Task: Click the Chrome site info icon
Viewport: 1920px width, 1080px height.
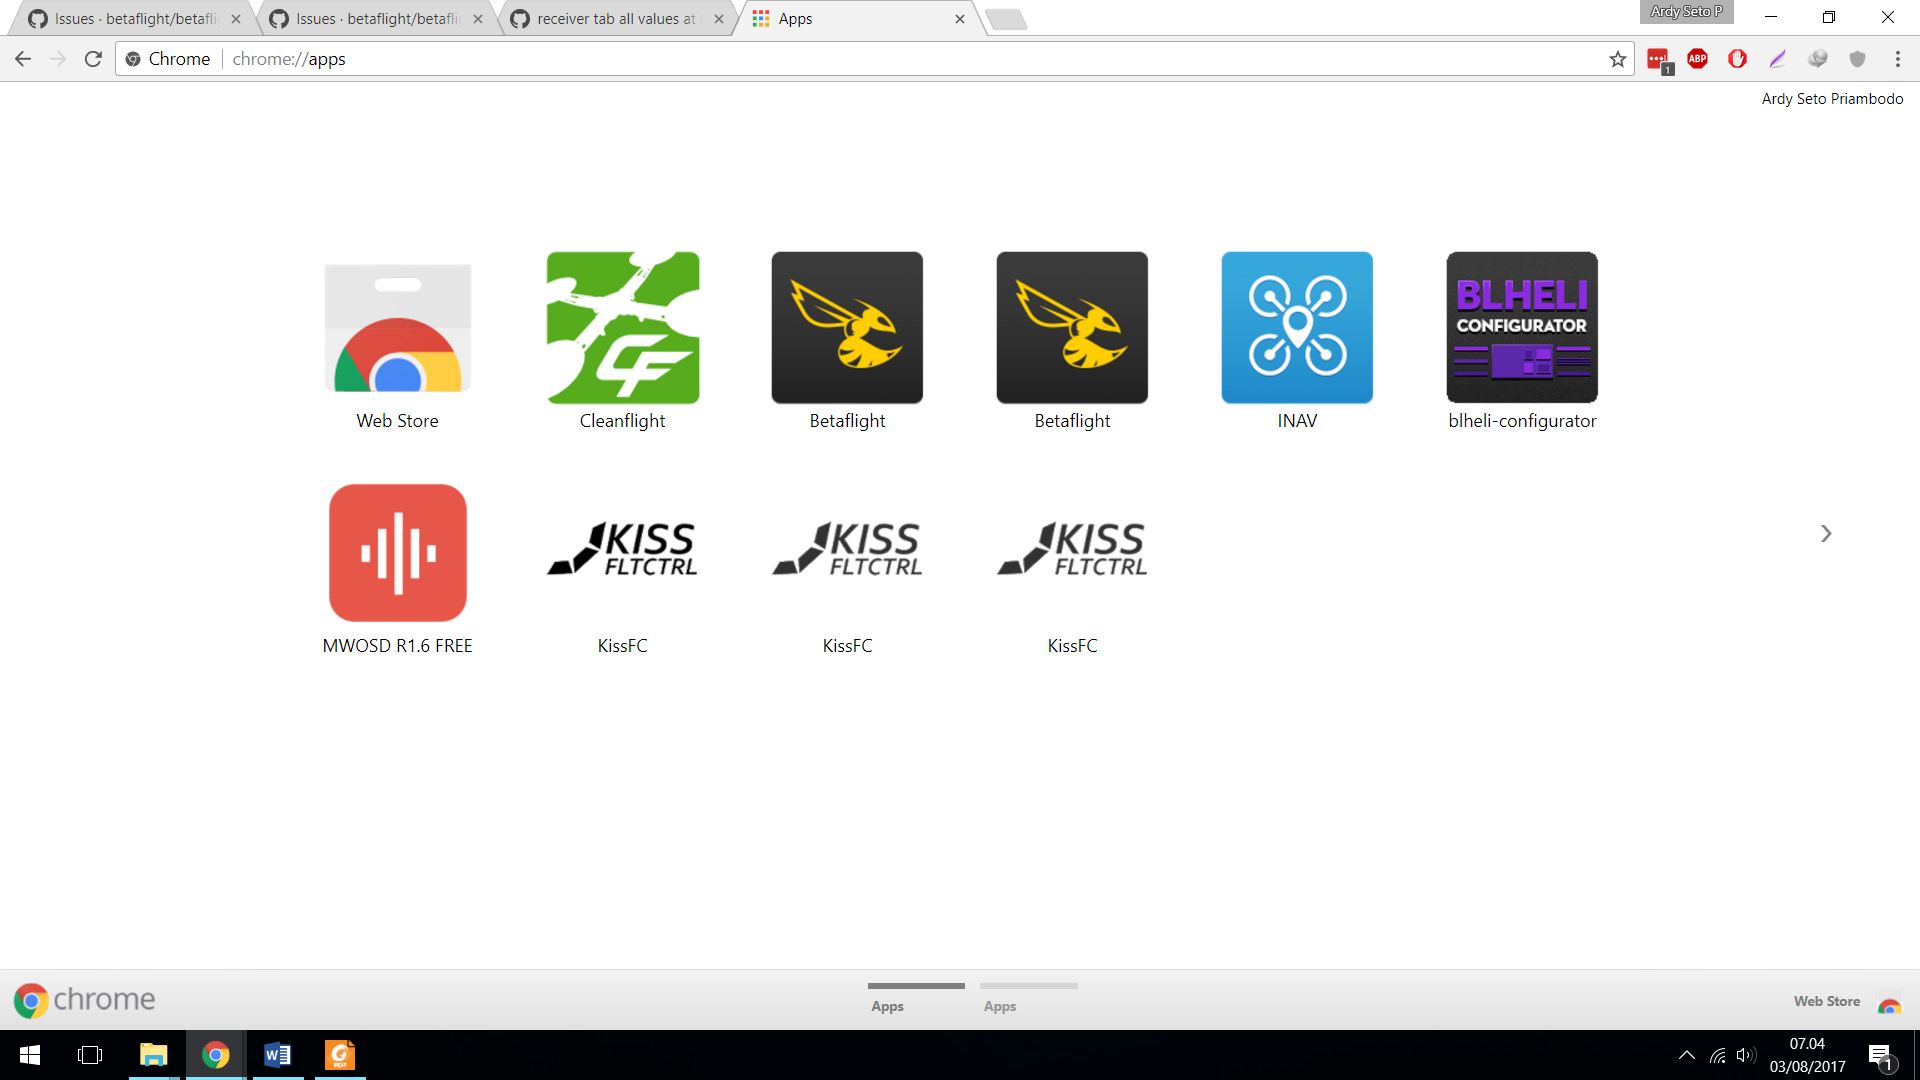Action: click(x=133, y=59)
